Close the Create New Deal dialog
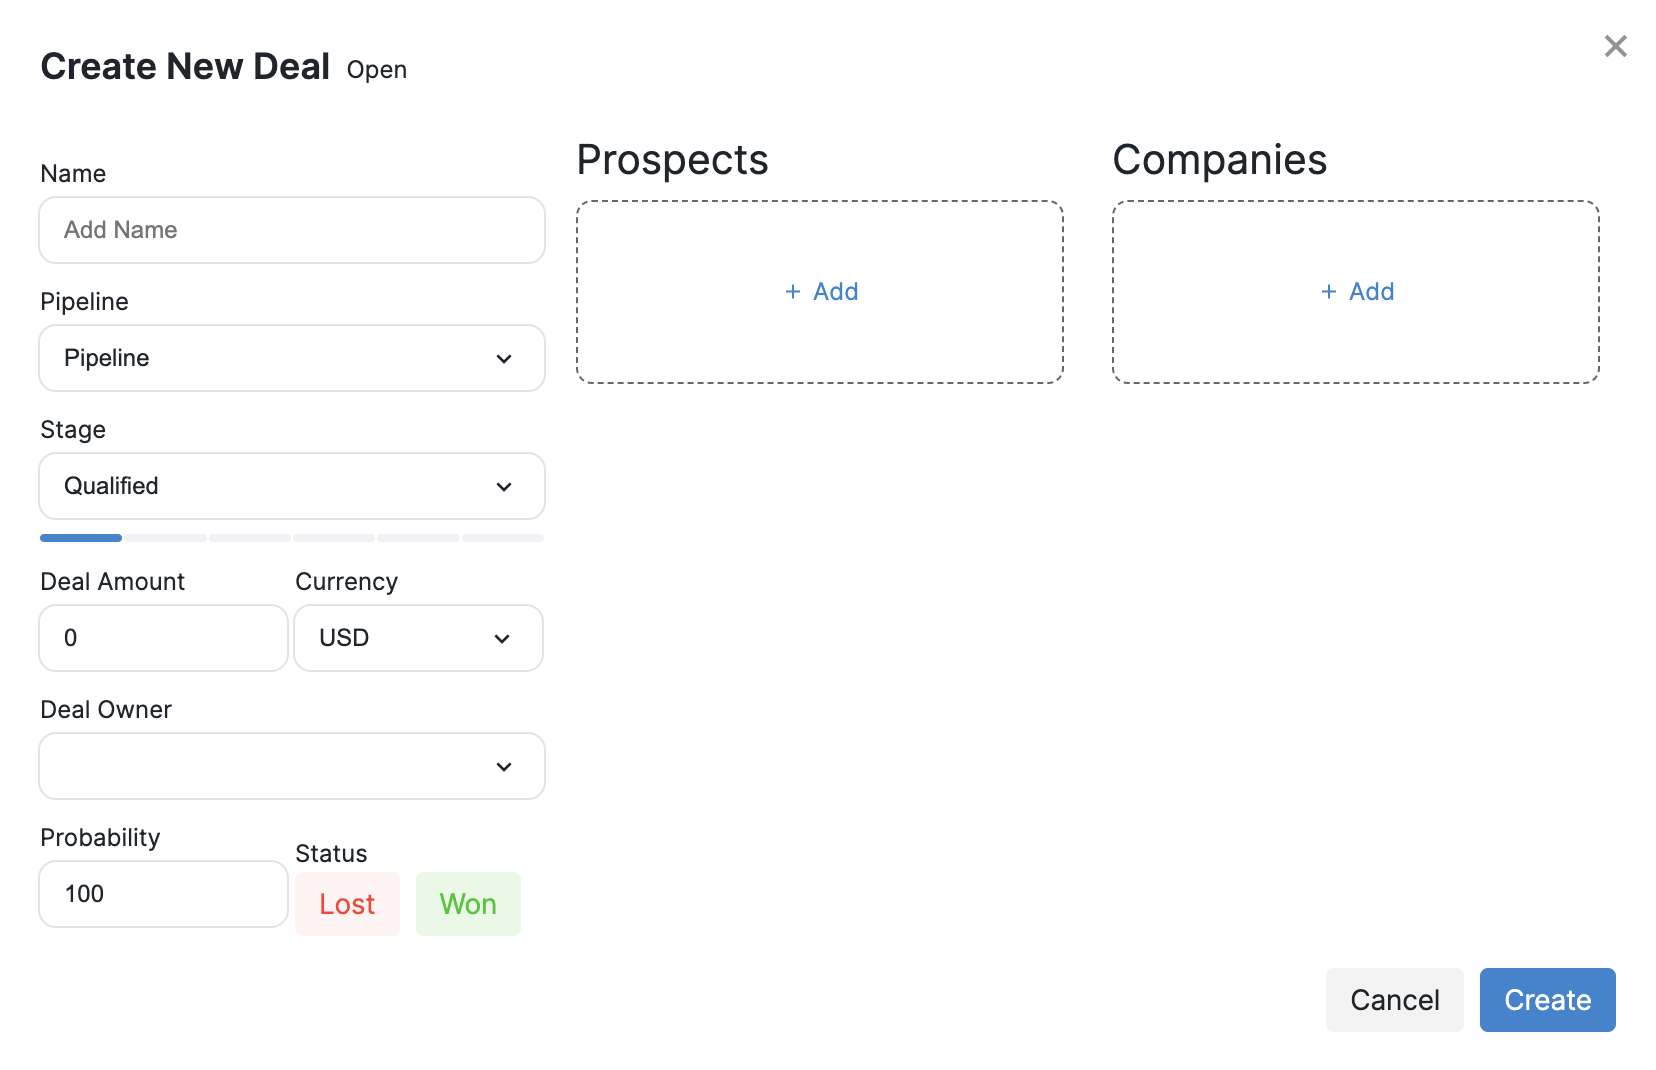 pos(1615,46)
